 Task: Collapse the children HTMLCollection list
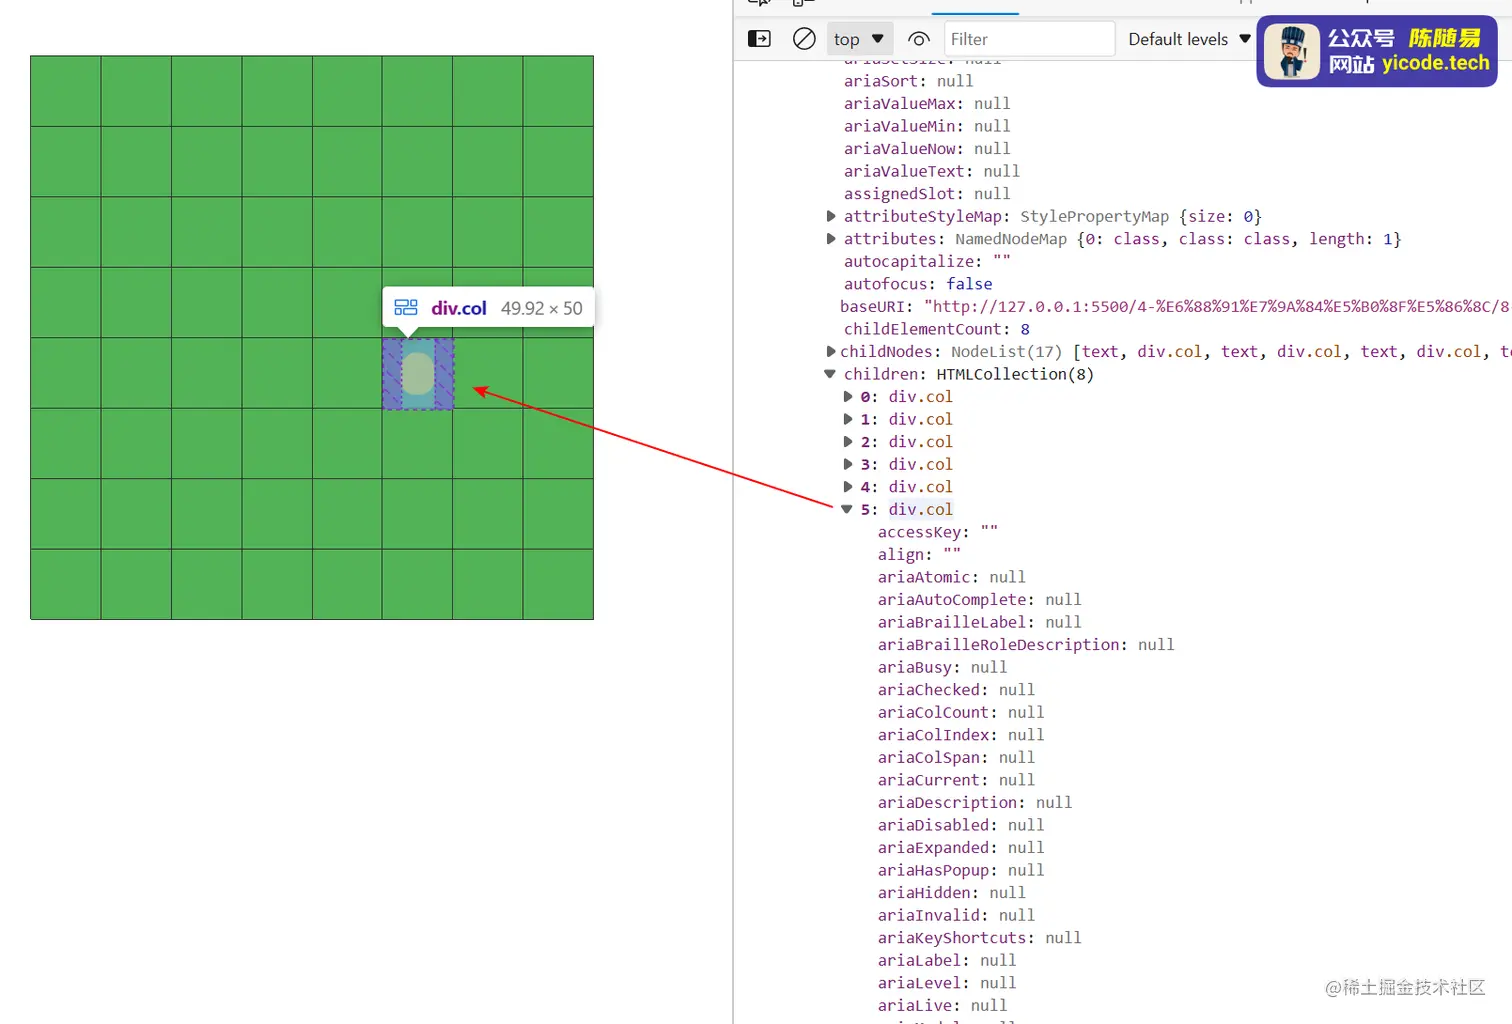[x=830, y=373]
